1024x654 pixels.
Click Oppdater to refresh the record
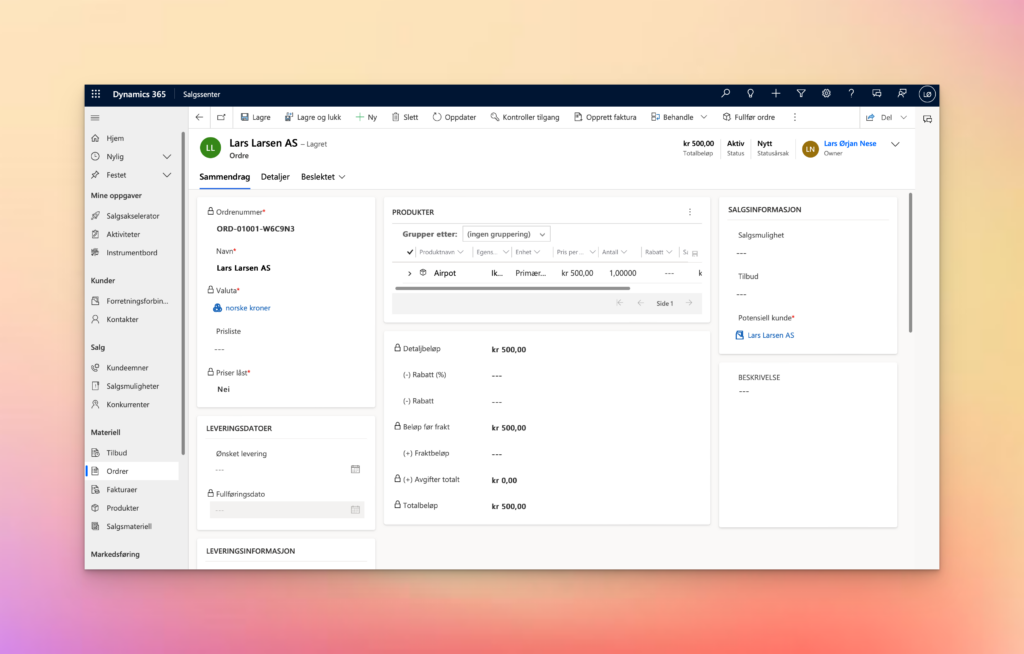click(454, 116)
